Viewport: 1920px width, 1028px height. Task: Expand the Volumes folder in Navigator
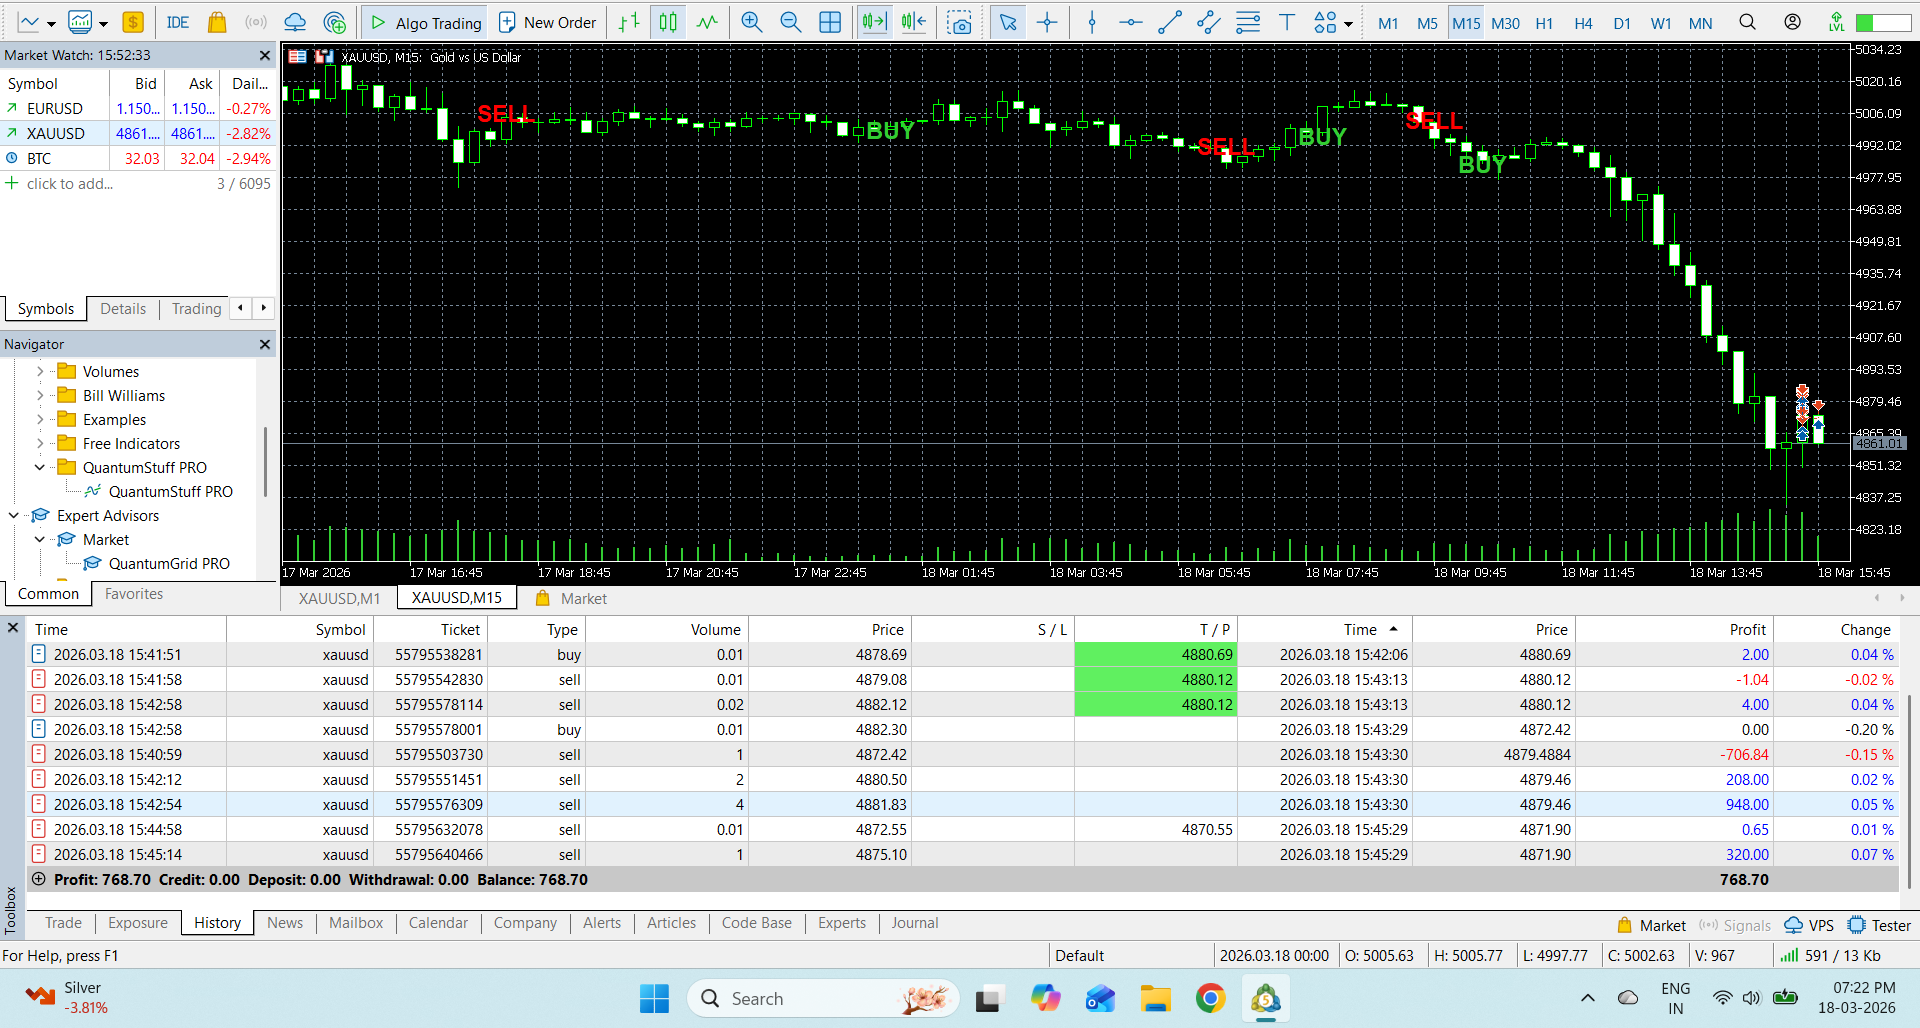point(40,371)
